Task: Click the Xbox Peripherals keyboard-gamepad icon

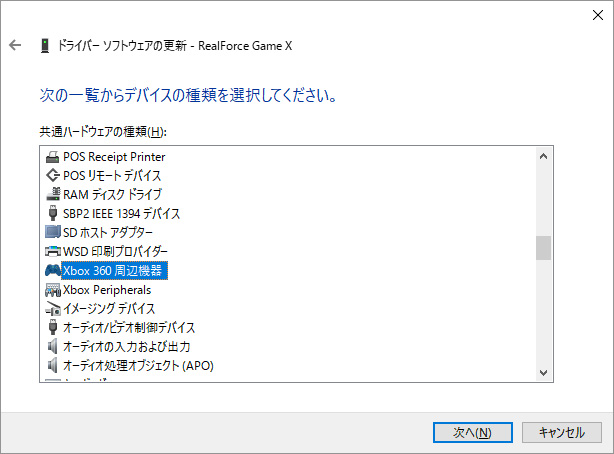Action: tap(52, 289)
